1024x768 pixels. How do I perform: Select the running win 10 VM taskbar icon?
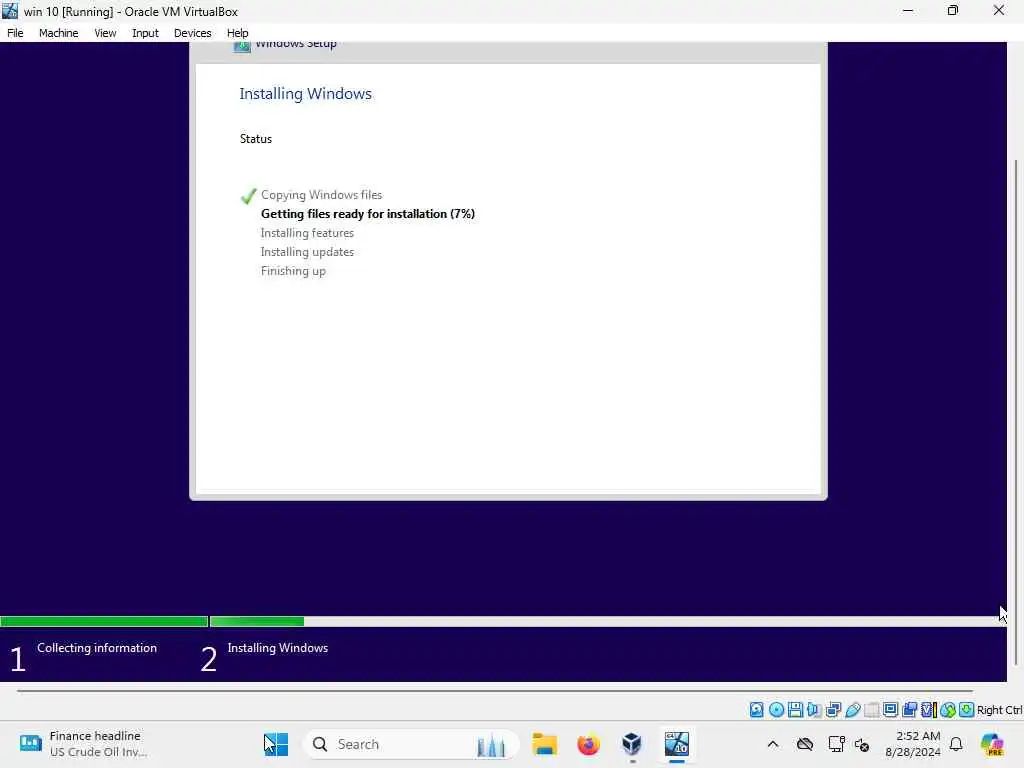(x=677, y=744)
